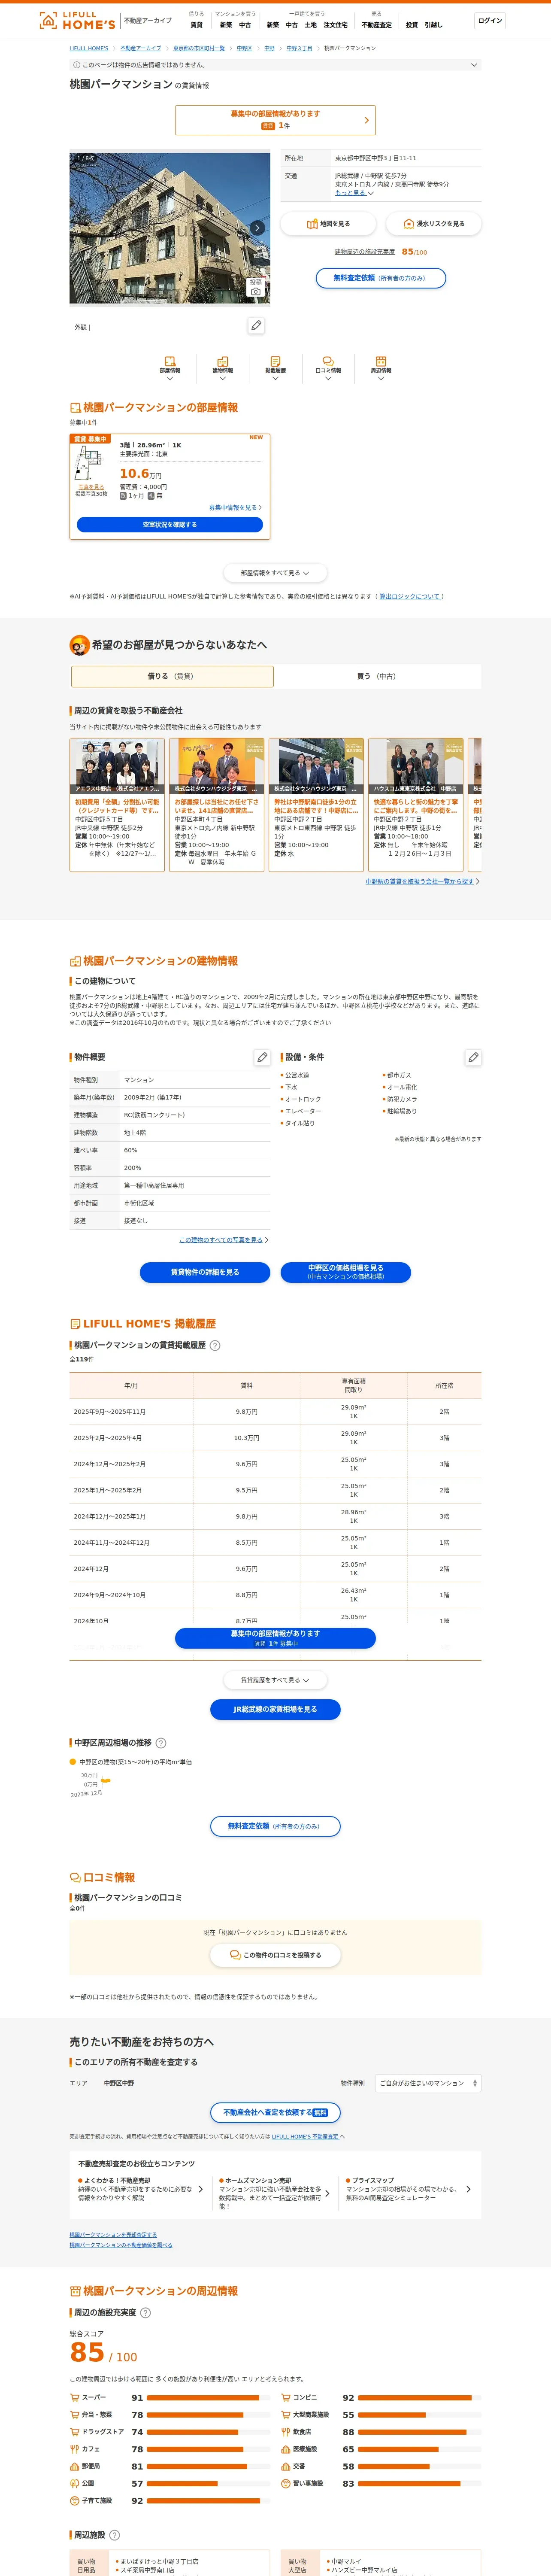The image size is (551, 2576).
Task: Open プライスマップ content arrow
Action: (468, 2189)
